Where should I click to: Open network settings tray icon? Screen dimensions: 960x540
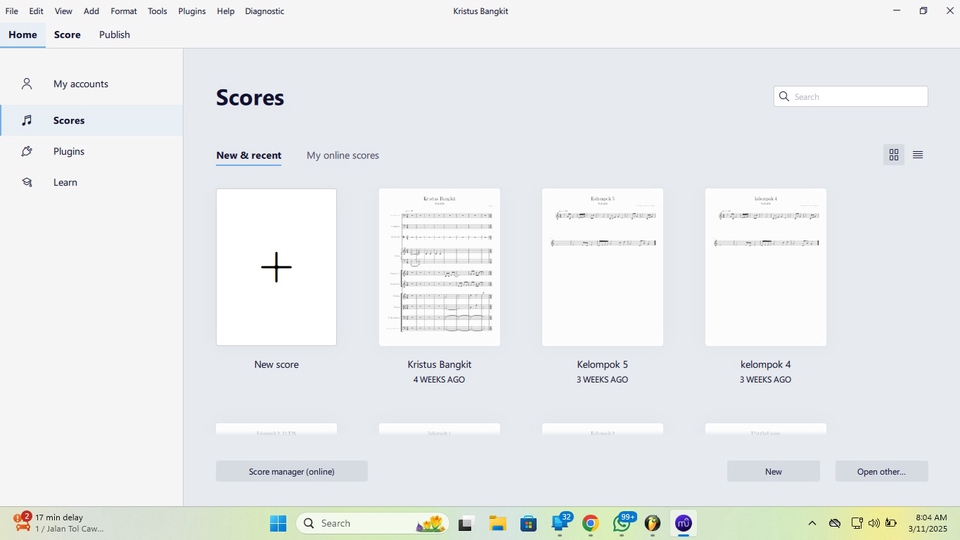point(857,523)
